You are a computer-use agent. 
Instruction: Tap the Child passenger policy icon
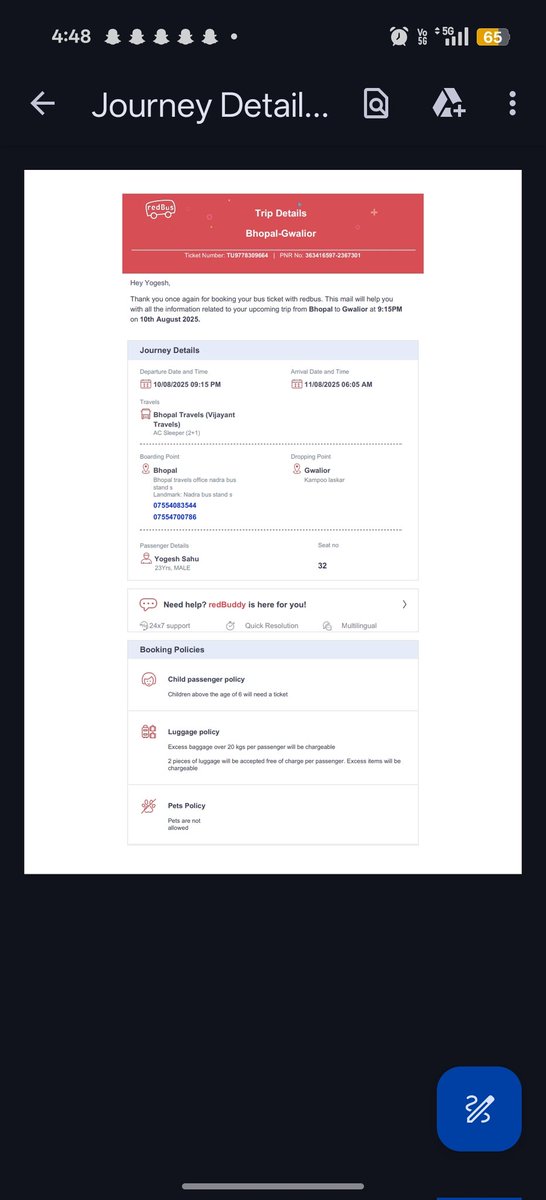pos(148,680)
